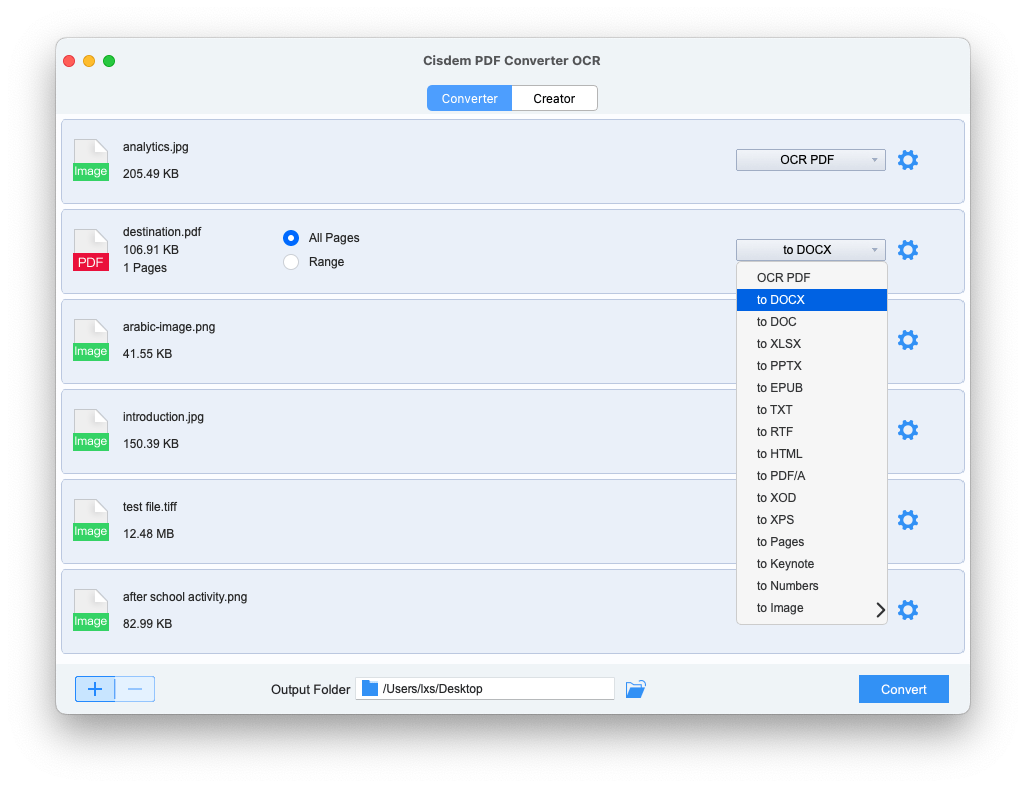Open OCR PDF dropdown for analytics.jpg
This screenshot has height=788, width=1026.
coord(810,160)
